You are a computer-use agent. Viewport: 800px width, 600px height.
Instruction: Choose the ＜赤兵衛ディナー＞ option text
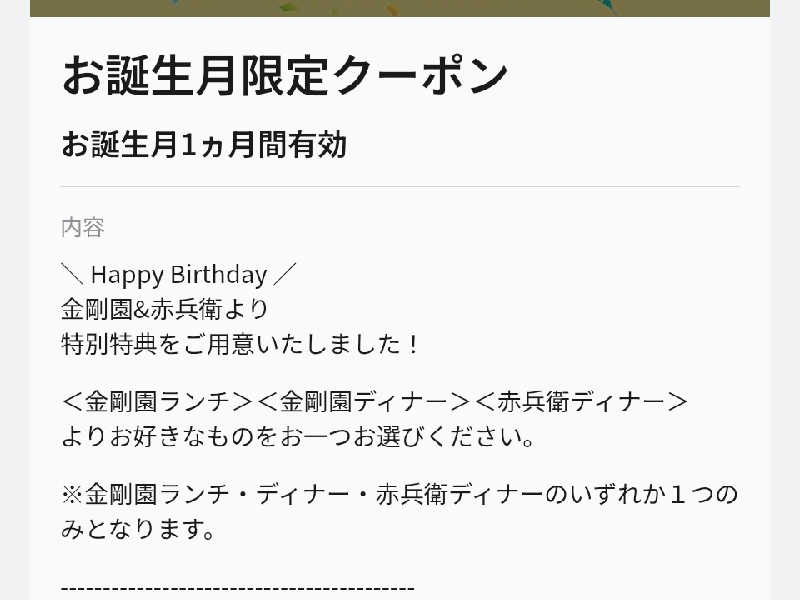point(580,402)
